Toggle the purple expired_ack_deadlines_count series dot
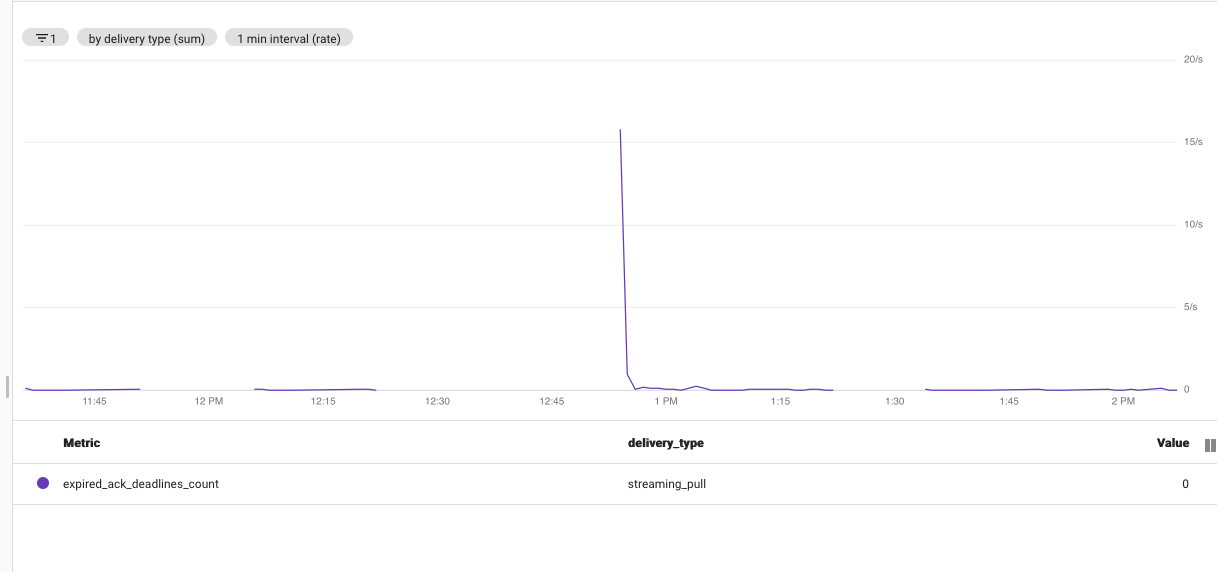Screen dimensions: 1217x572 (x=43, y=483)
